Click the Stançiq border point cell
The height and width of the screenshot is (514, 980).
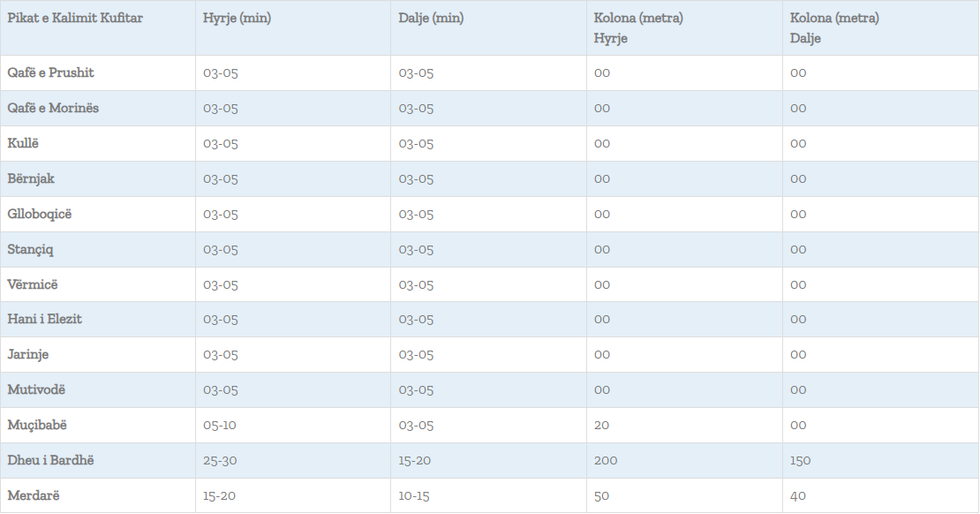(x=31, y=249)
